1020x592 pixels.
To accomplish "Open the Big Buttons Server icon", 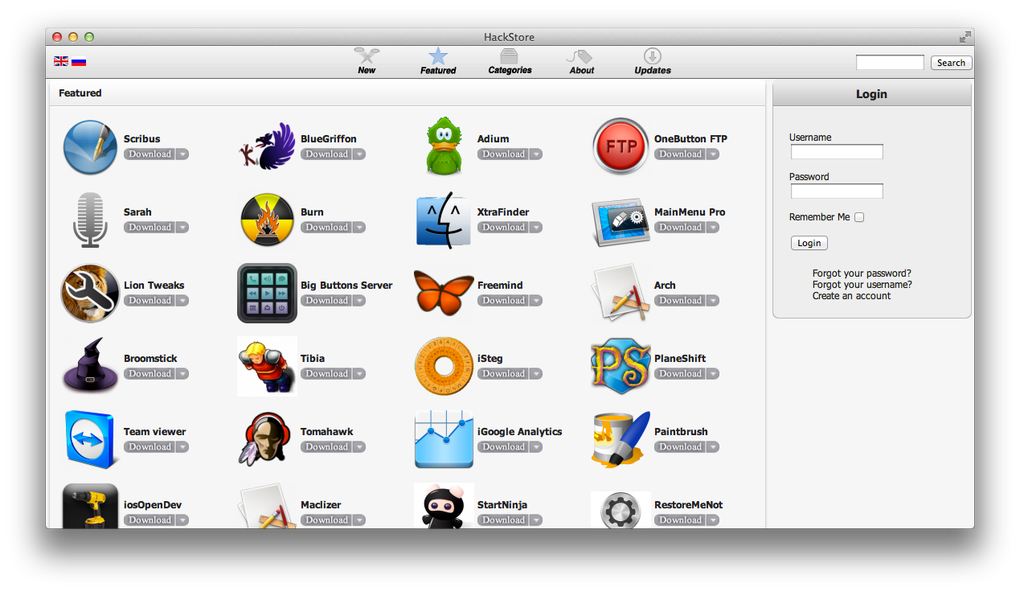I will 267,293.
